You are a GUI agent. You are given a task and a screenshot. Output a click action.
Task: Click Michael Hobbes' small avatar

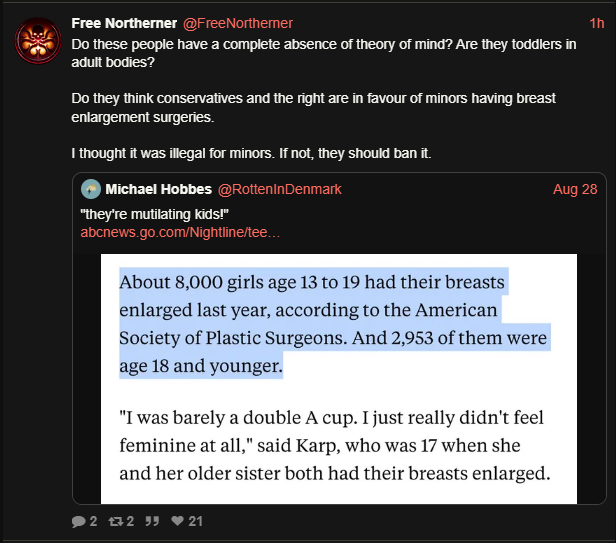coord(90,189)
